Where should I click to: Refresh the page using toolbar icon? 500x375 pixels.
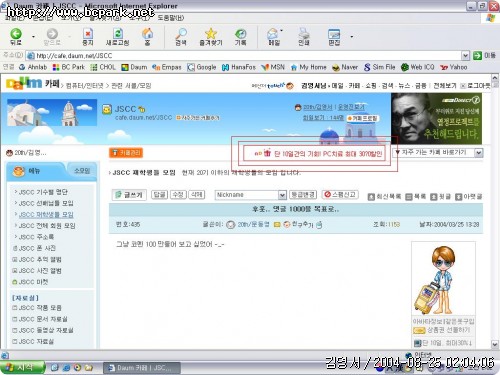coord(117,37)
